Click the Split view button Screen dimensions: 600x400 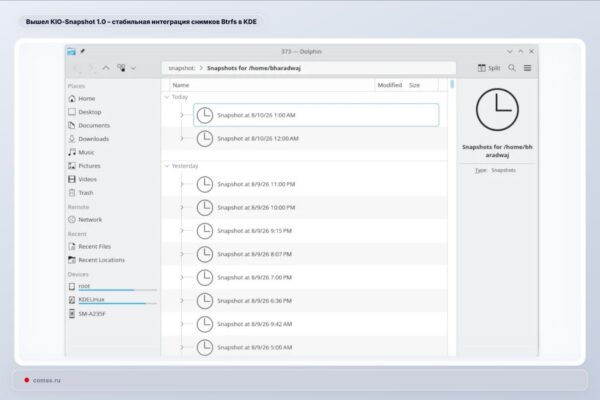pyautogui.click(x=489, y=68)
